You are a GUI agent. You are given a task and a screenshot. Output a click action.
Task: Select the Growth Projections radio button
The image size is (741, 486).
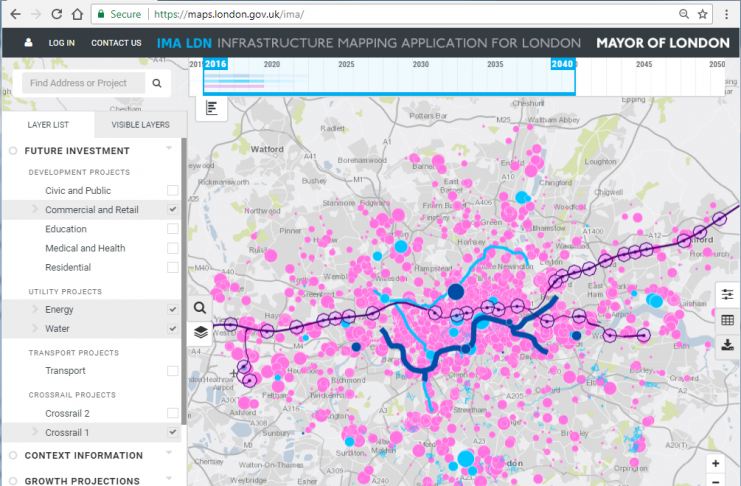pyautogui.click(x=13, y=481)
